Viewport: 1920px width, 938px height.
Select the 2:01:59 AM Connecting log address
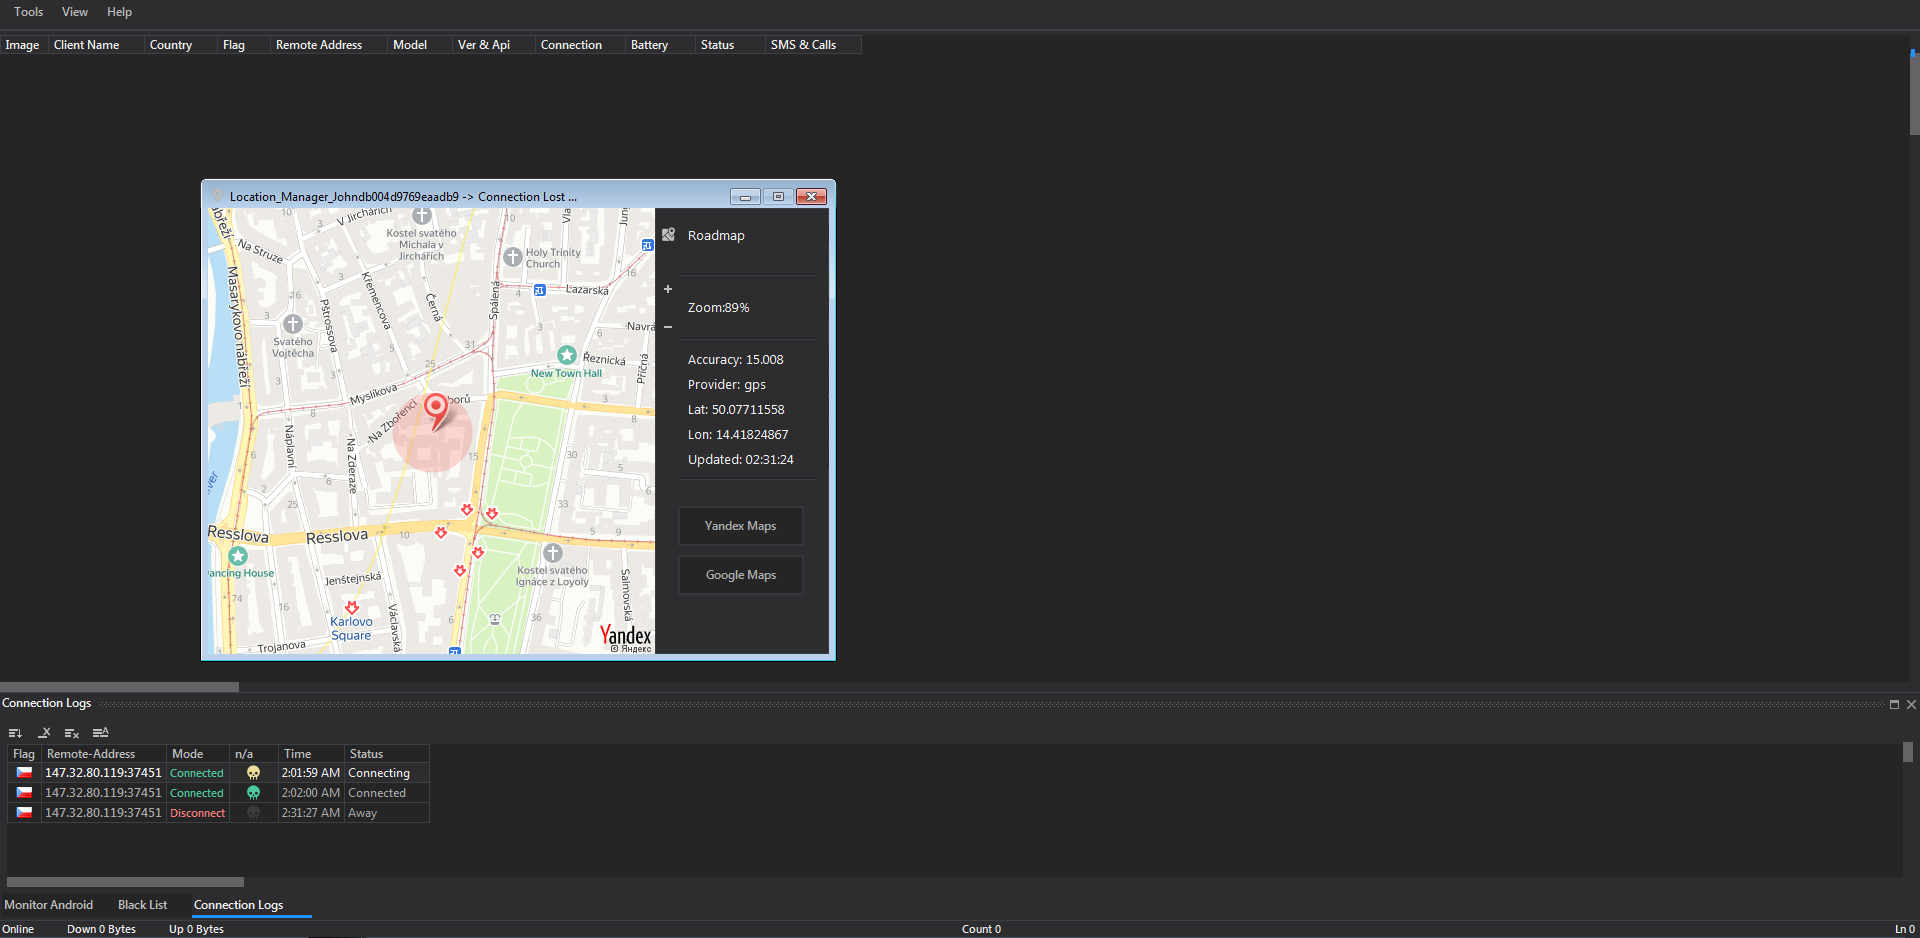point(103,773)
